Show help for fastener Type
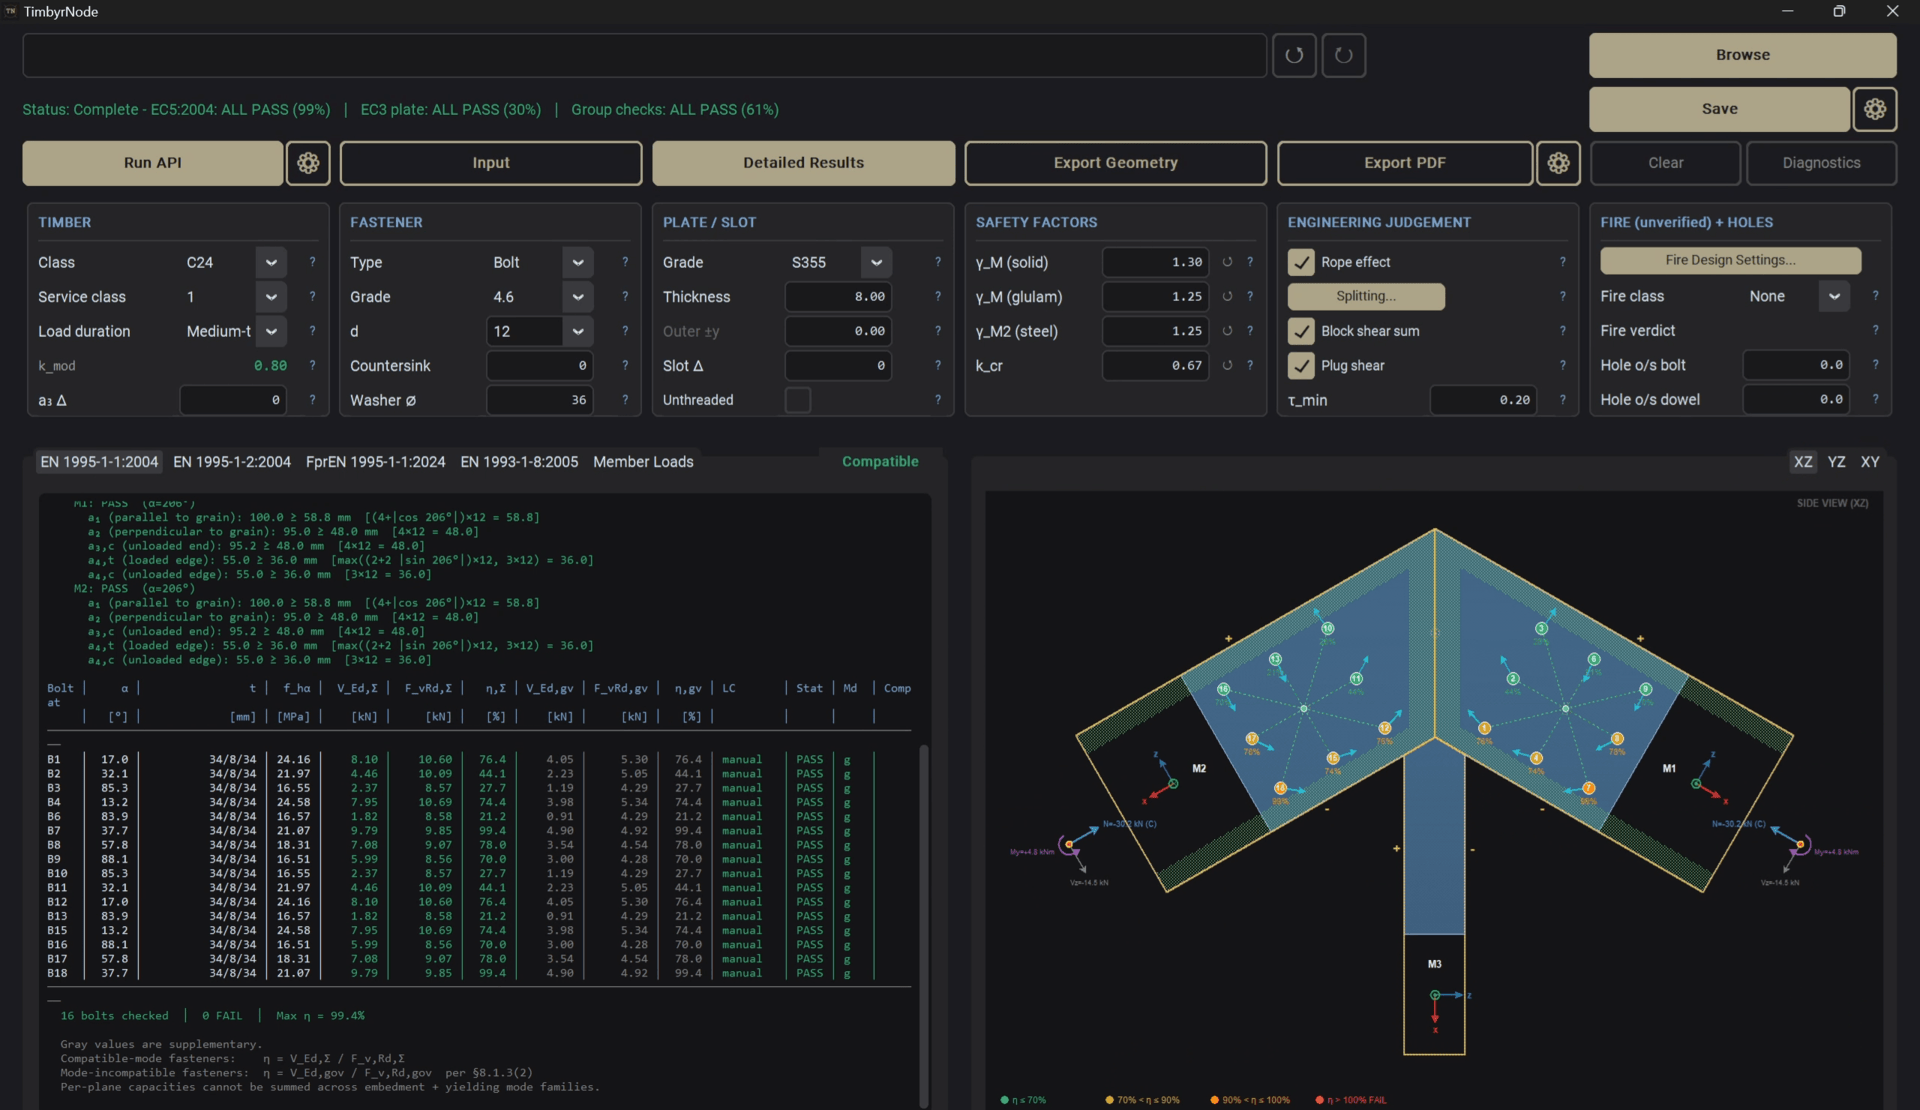Viewport: 1920px width, 1110px height. tap(625, 262)
